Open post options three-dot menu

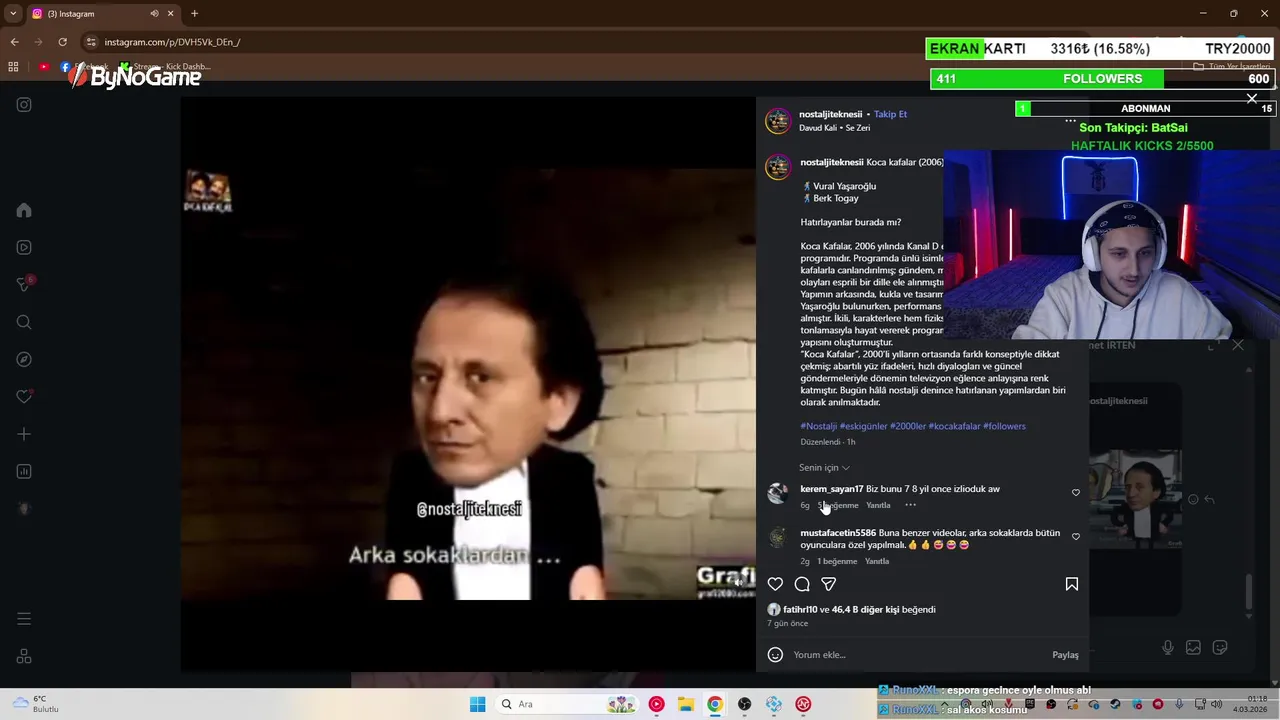click(1070, 121)
